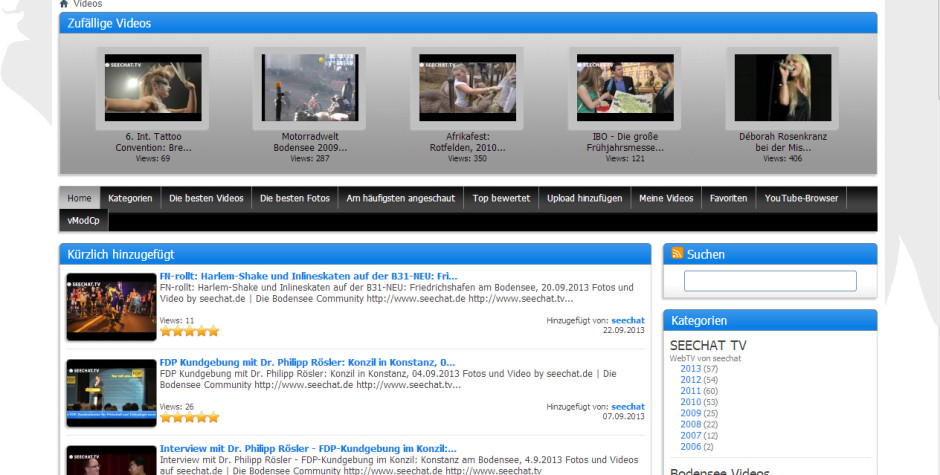
Task: Click the 'Views: 350' text
Action: click(468, 158)
